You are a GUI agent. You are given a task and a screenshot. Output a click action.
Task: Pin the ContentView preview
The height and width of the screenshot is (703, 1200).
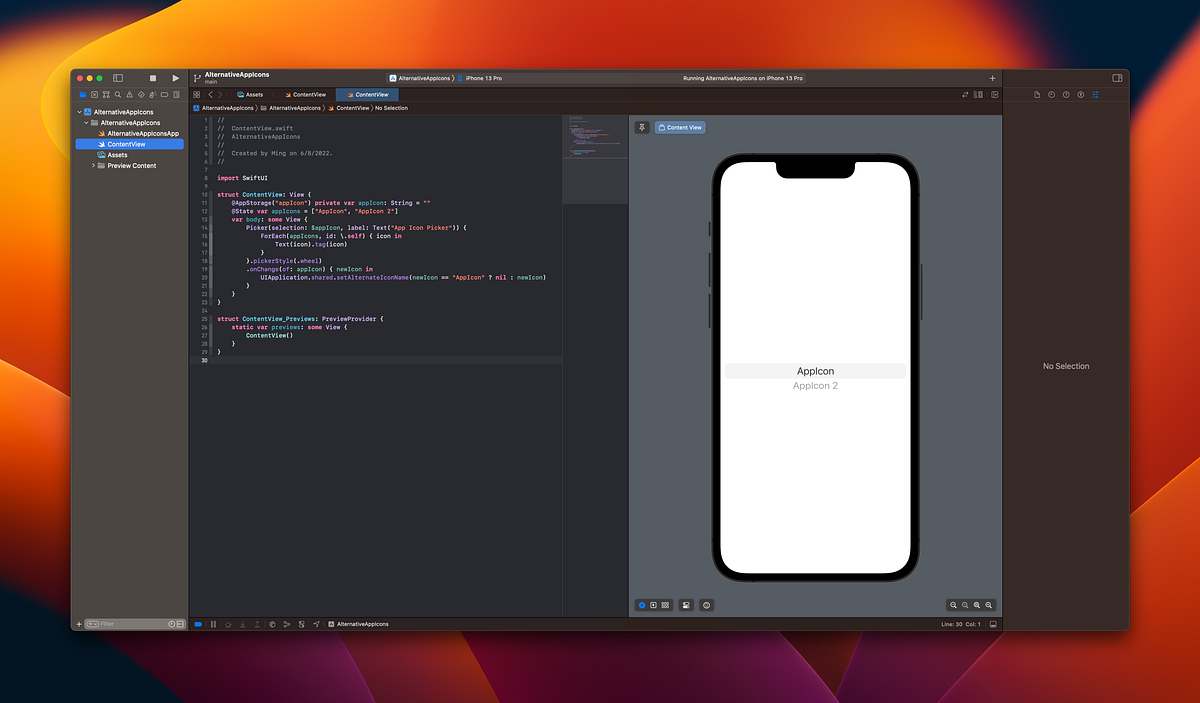641,127
